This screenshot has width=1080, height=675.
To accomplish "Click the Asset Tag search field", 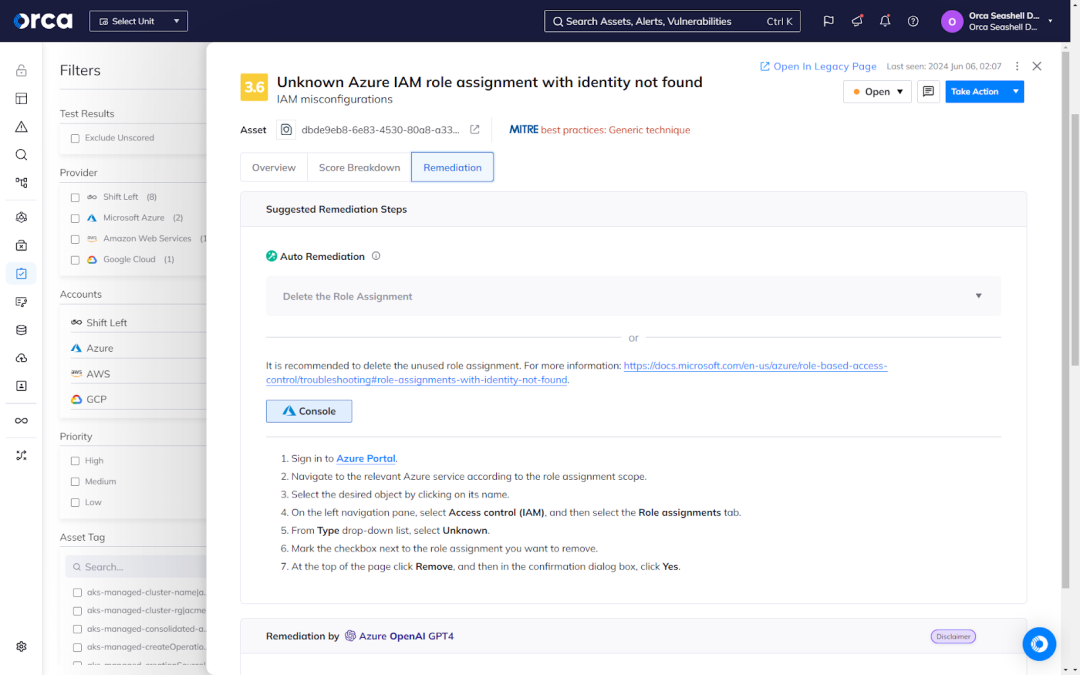I will click(x=136, y=567).
